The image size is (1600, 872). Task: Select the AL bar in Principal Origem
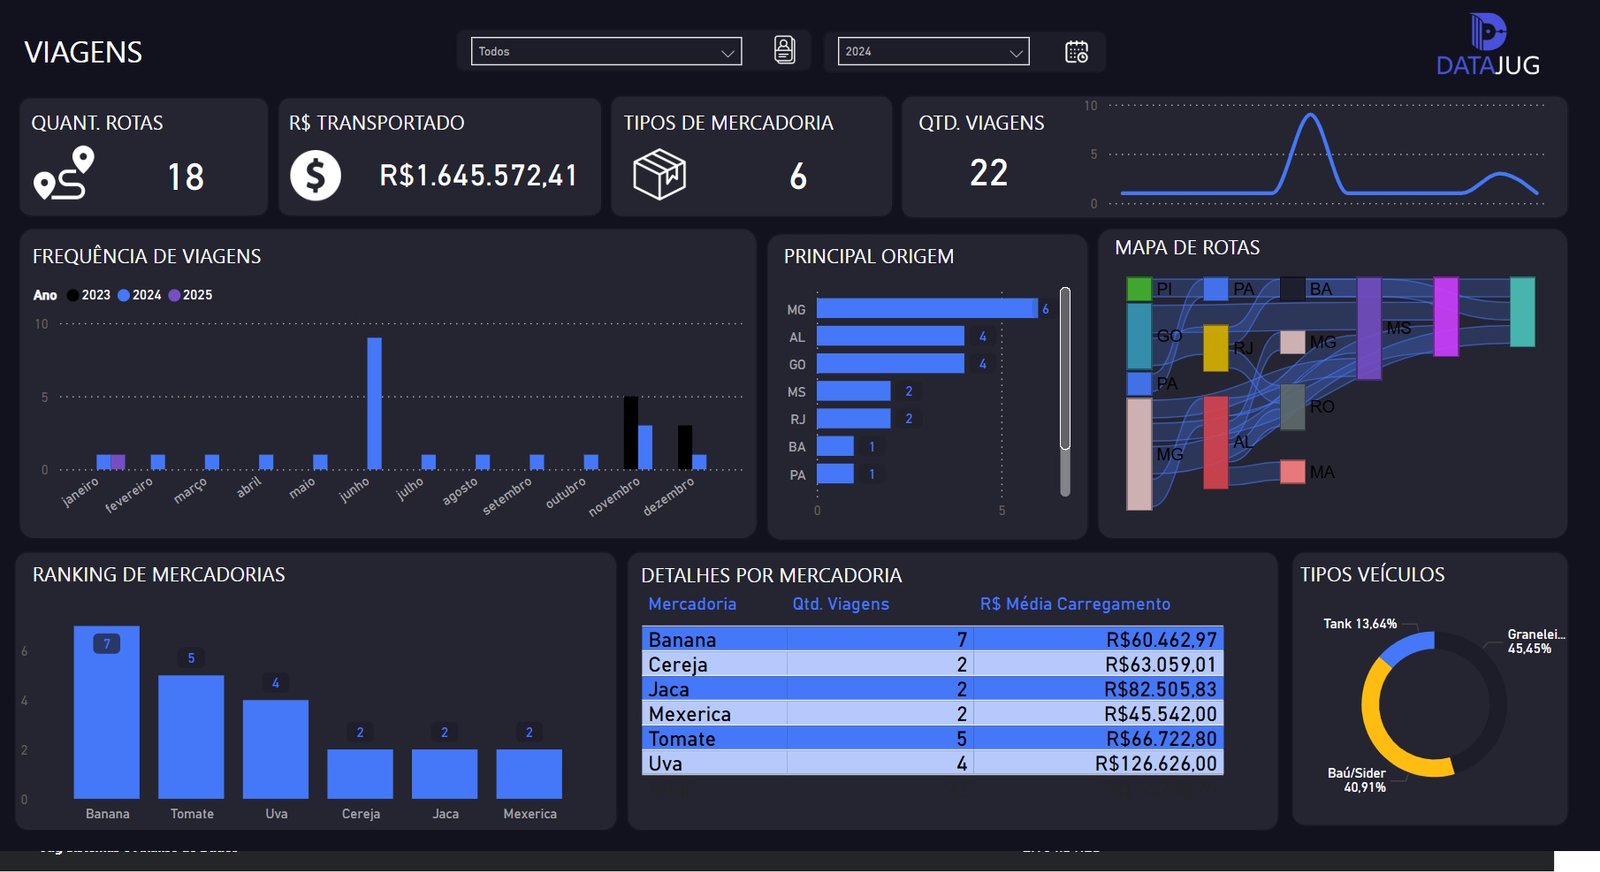890,336
